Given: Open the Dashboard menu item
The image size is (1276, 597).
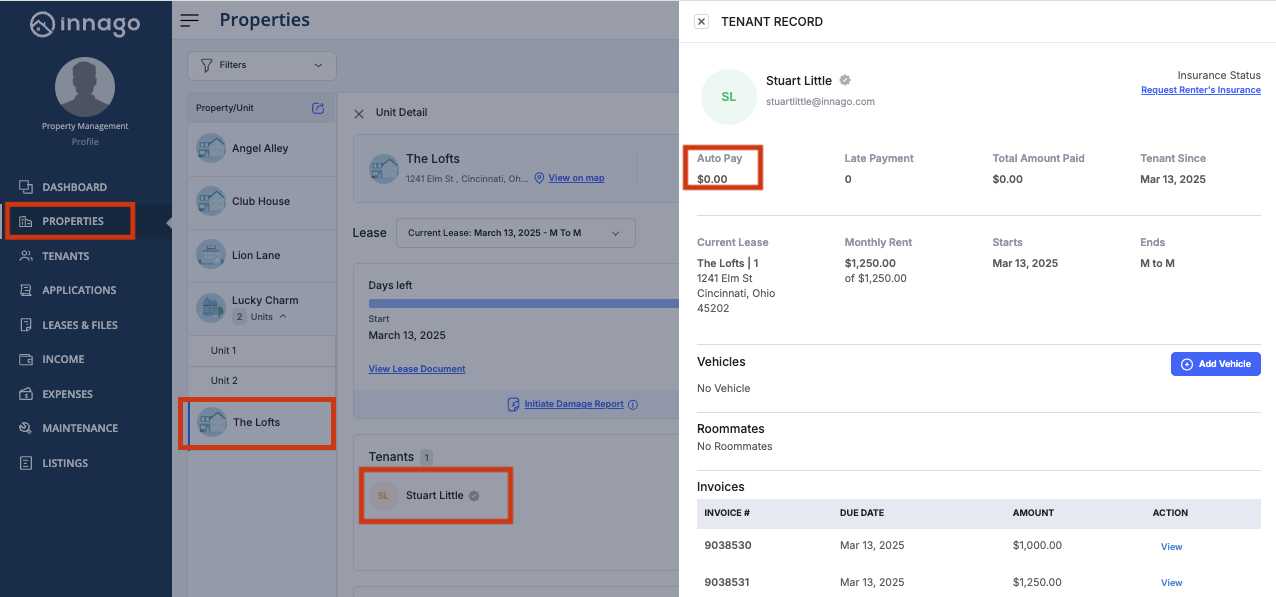Looking at the screenshot, I should click(x=74, y=187).
